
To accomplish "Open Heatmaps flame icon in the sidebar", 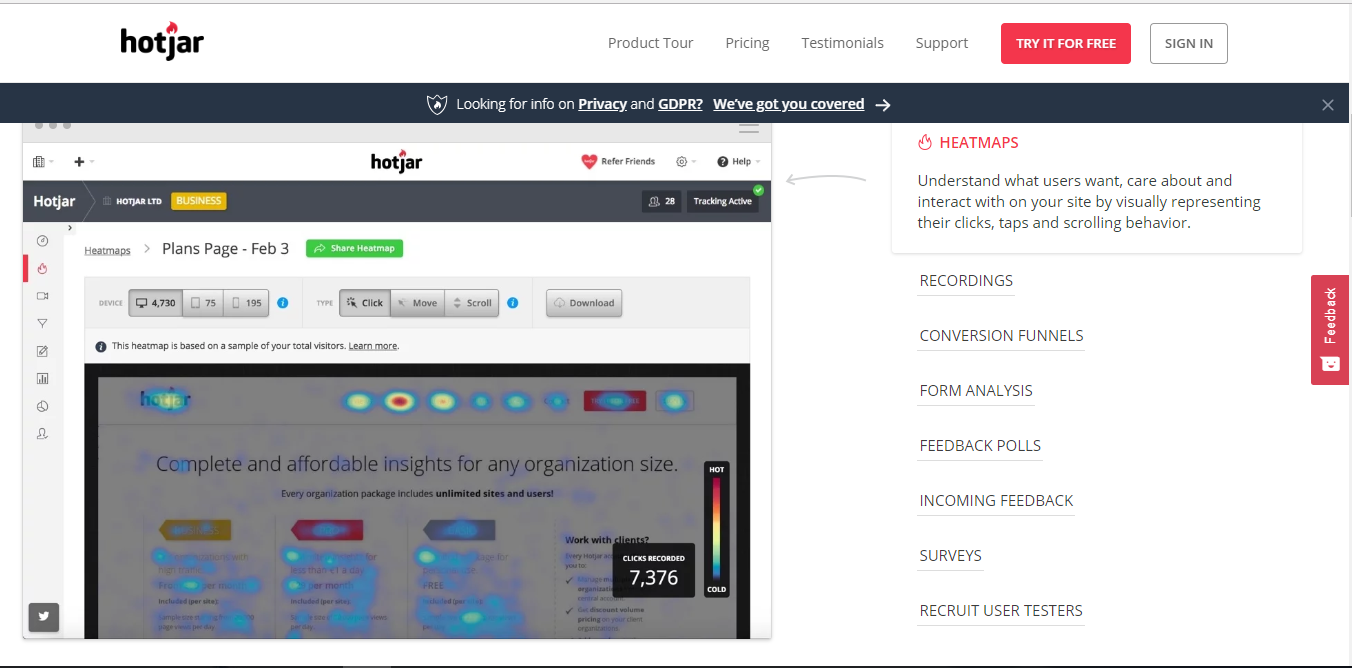I will 42,268.
